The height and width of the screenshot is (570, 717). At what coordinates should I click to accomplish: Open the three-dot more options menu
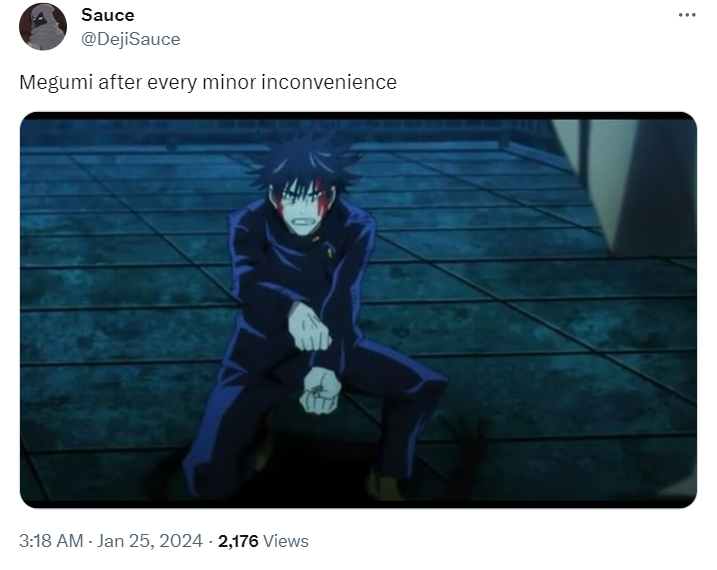tap(687, 16)
